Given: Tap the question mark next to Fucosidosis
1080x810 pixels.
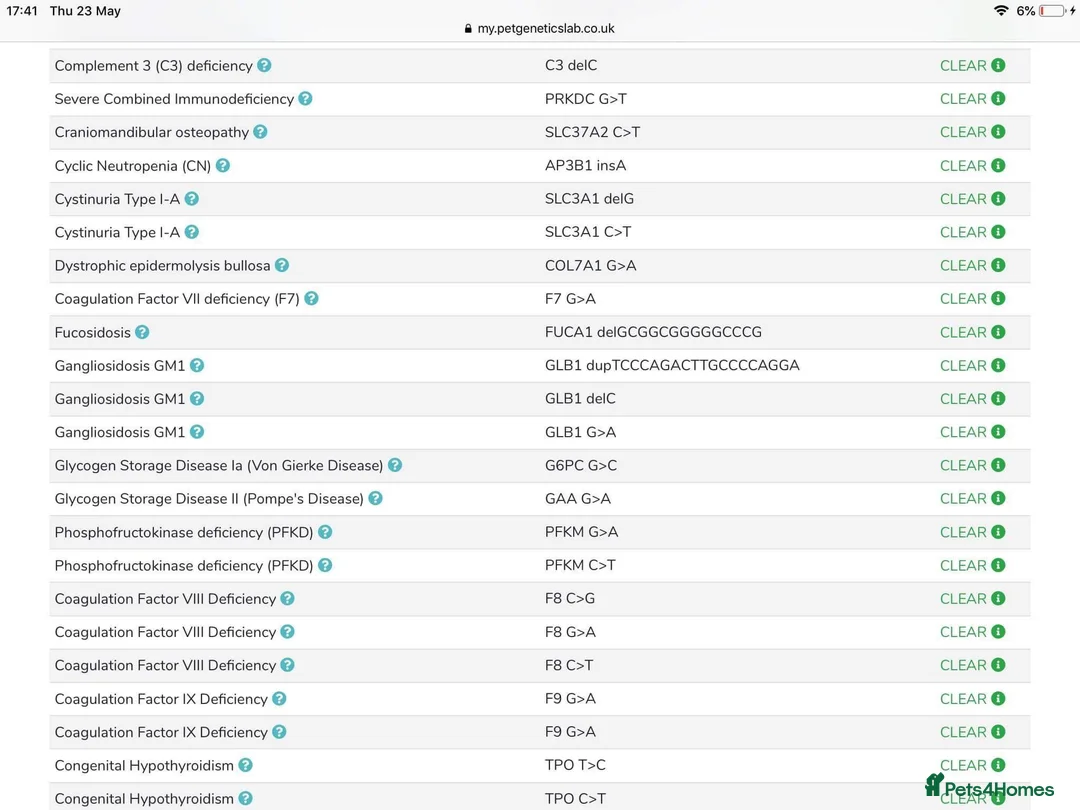Looking at the screenshot, I should pos(142,332).
